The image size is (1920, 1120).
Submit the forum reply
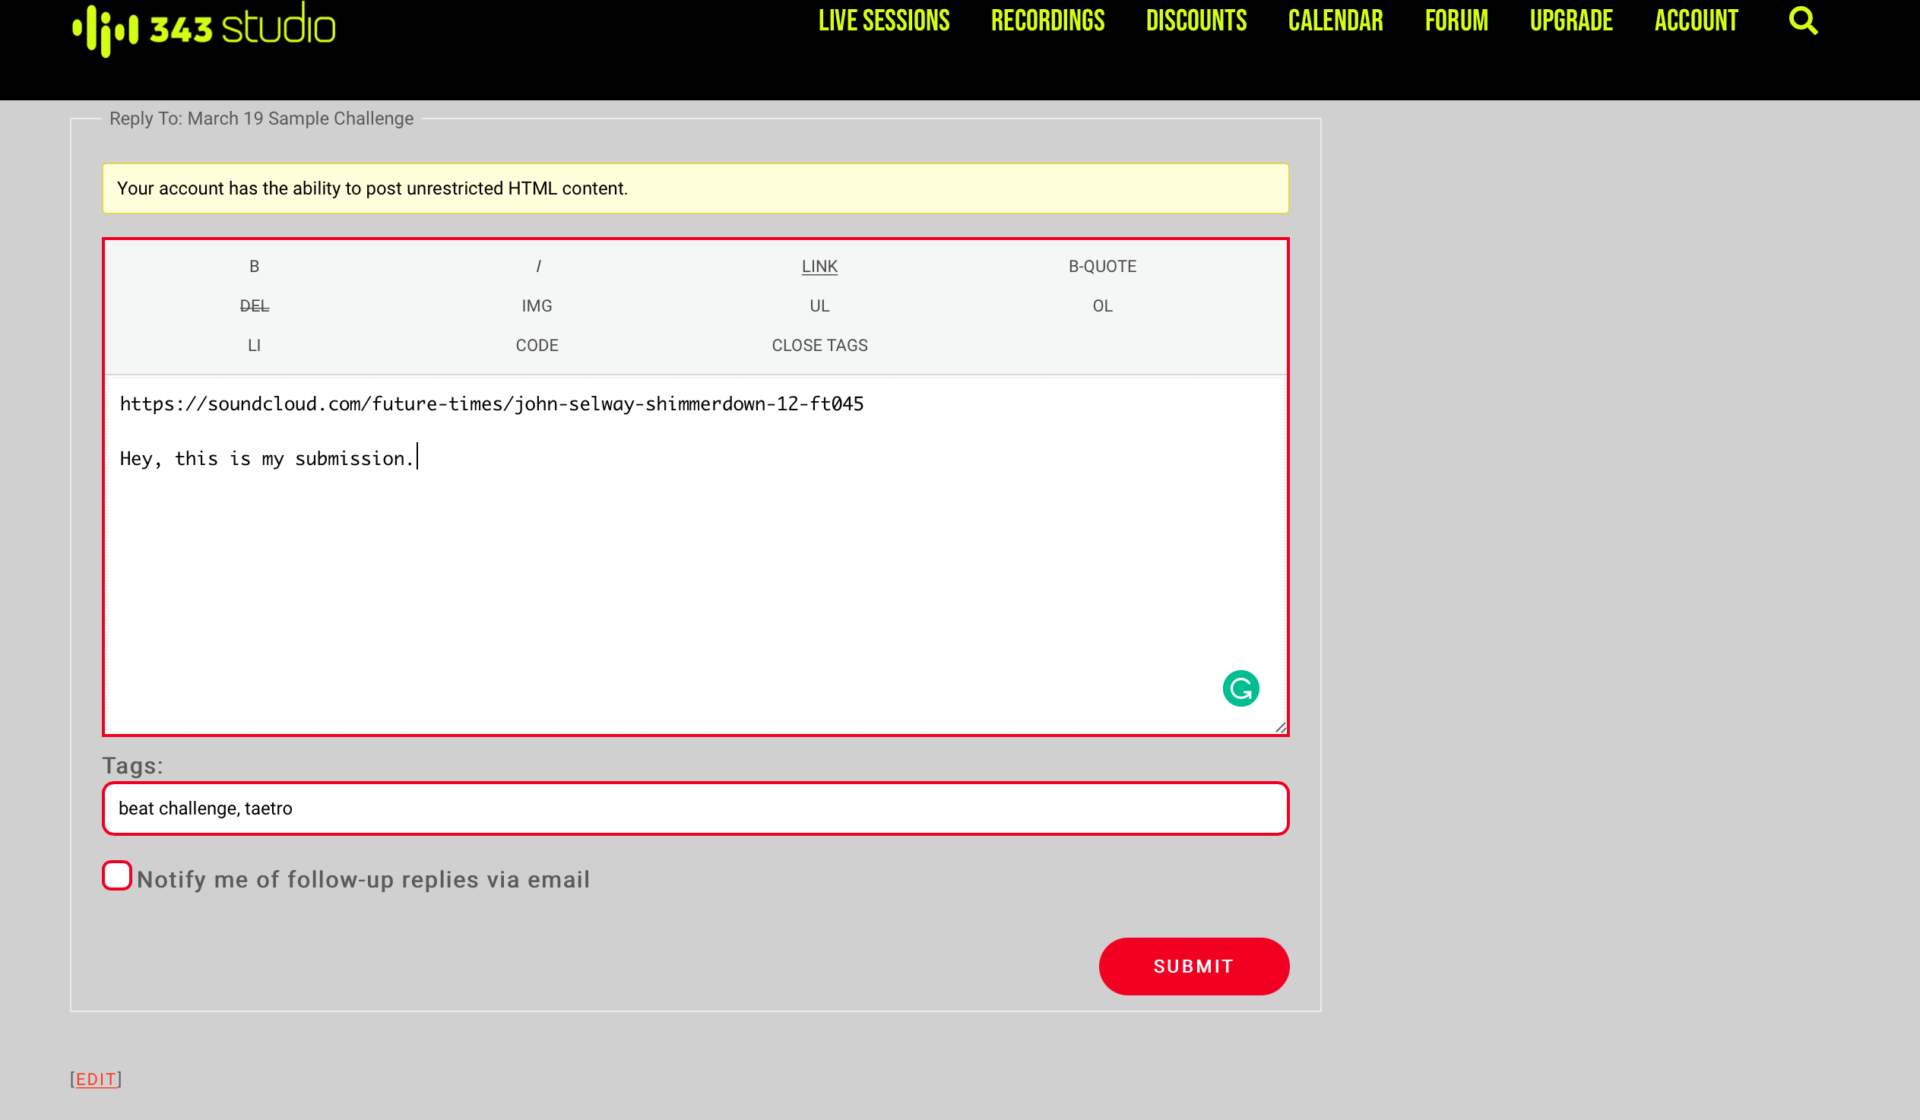[1194, 966]
